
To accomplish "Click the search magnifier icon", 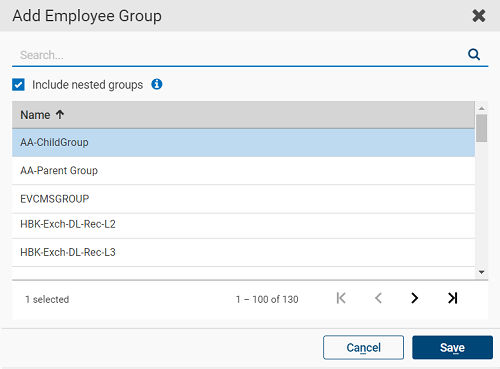I will [474, 54].
